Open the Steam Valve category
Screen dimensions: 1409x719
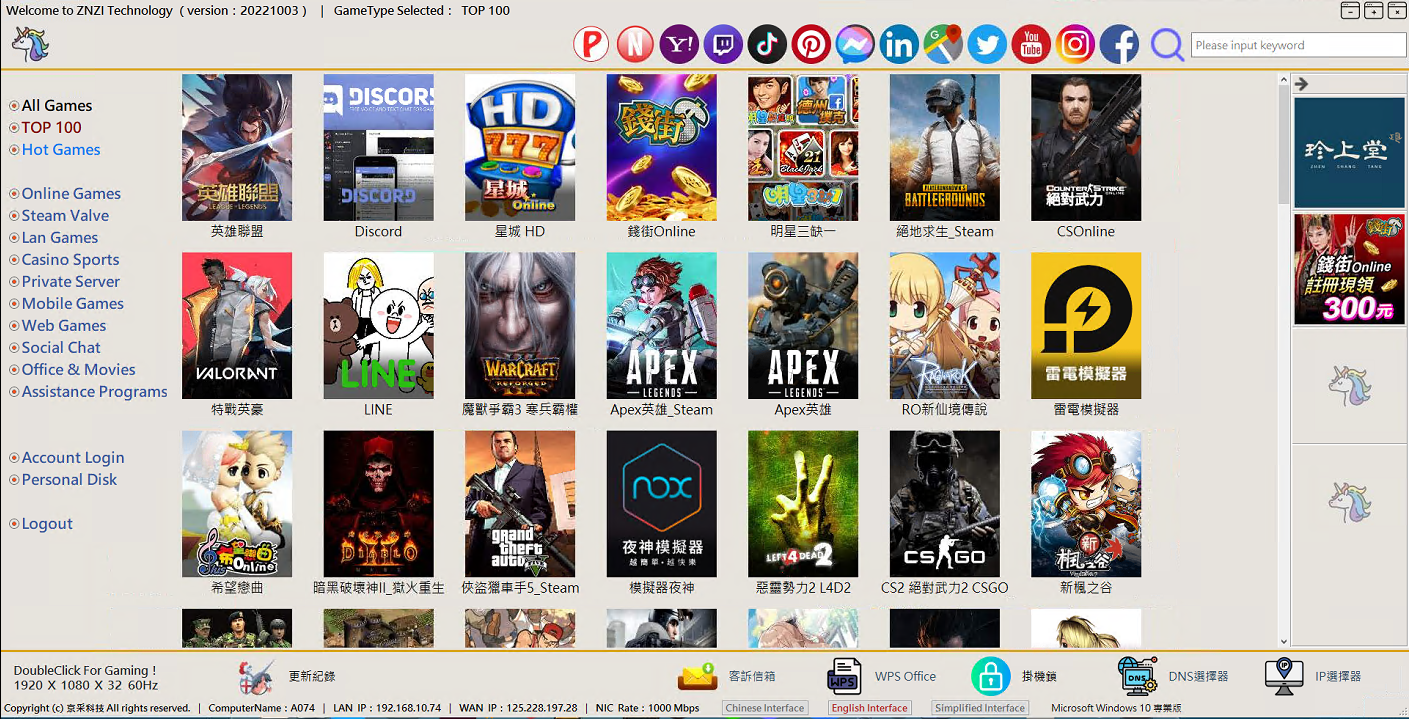65,215
